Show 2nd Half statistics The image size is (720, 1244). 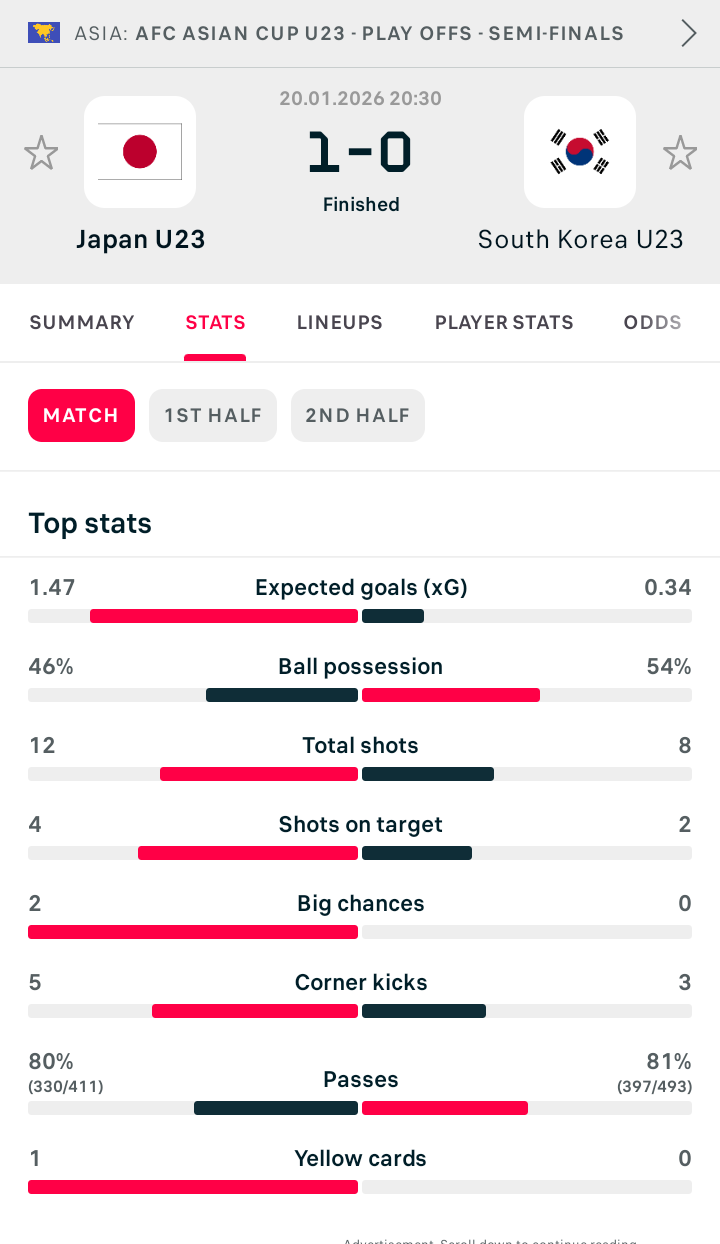[x=358, y=415]
